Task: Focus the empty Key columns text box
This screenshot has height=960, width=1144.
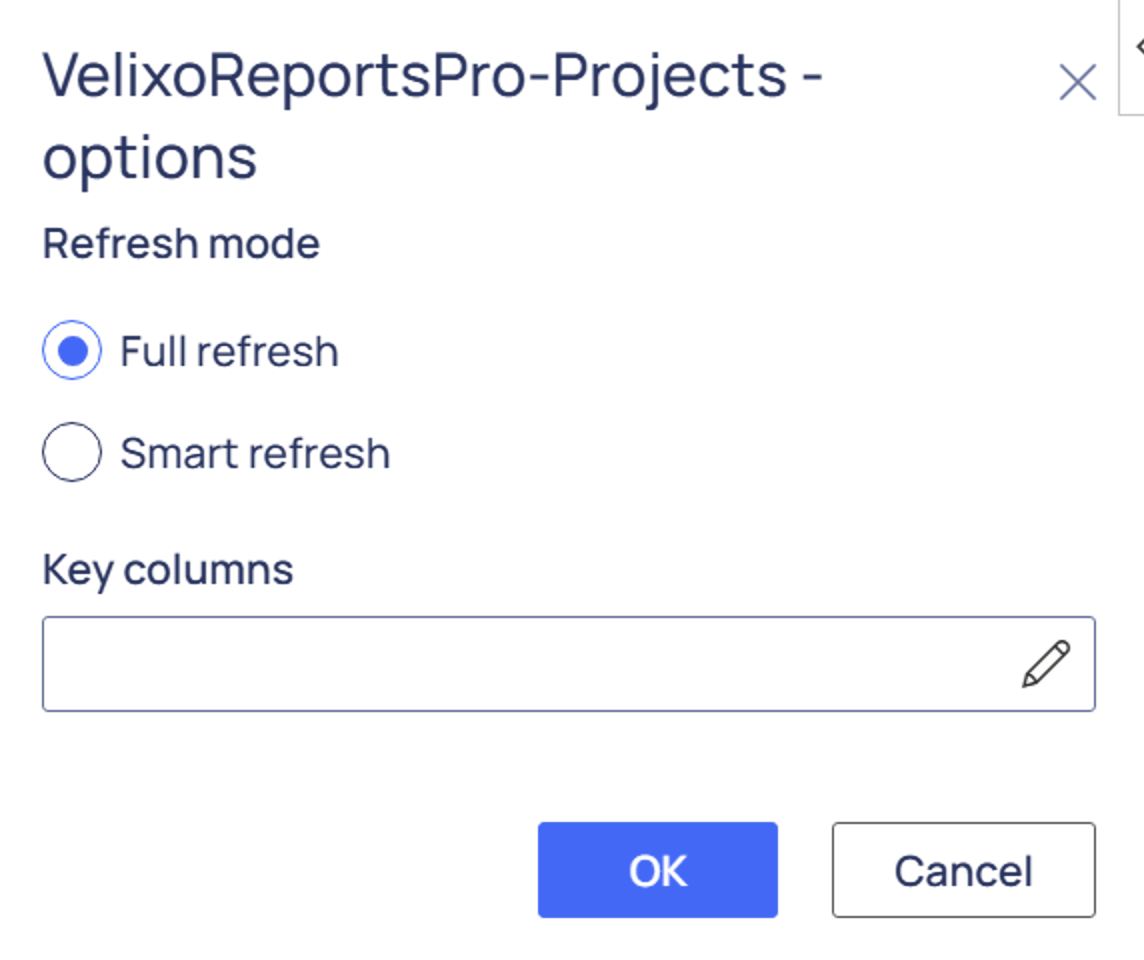Action: pos(520,664)
